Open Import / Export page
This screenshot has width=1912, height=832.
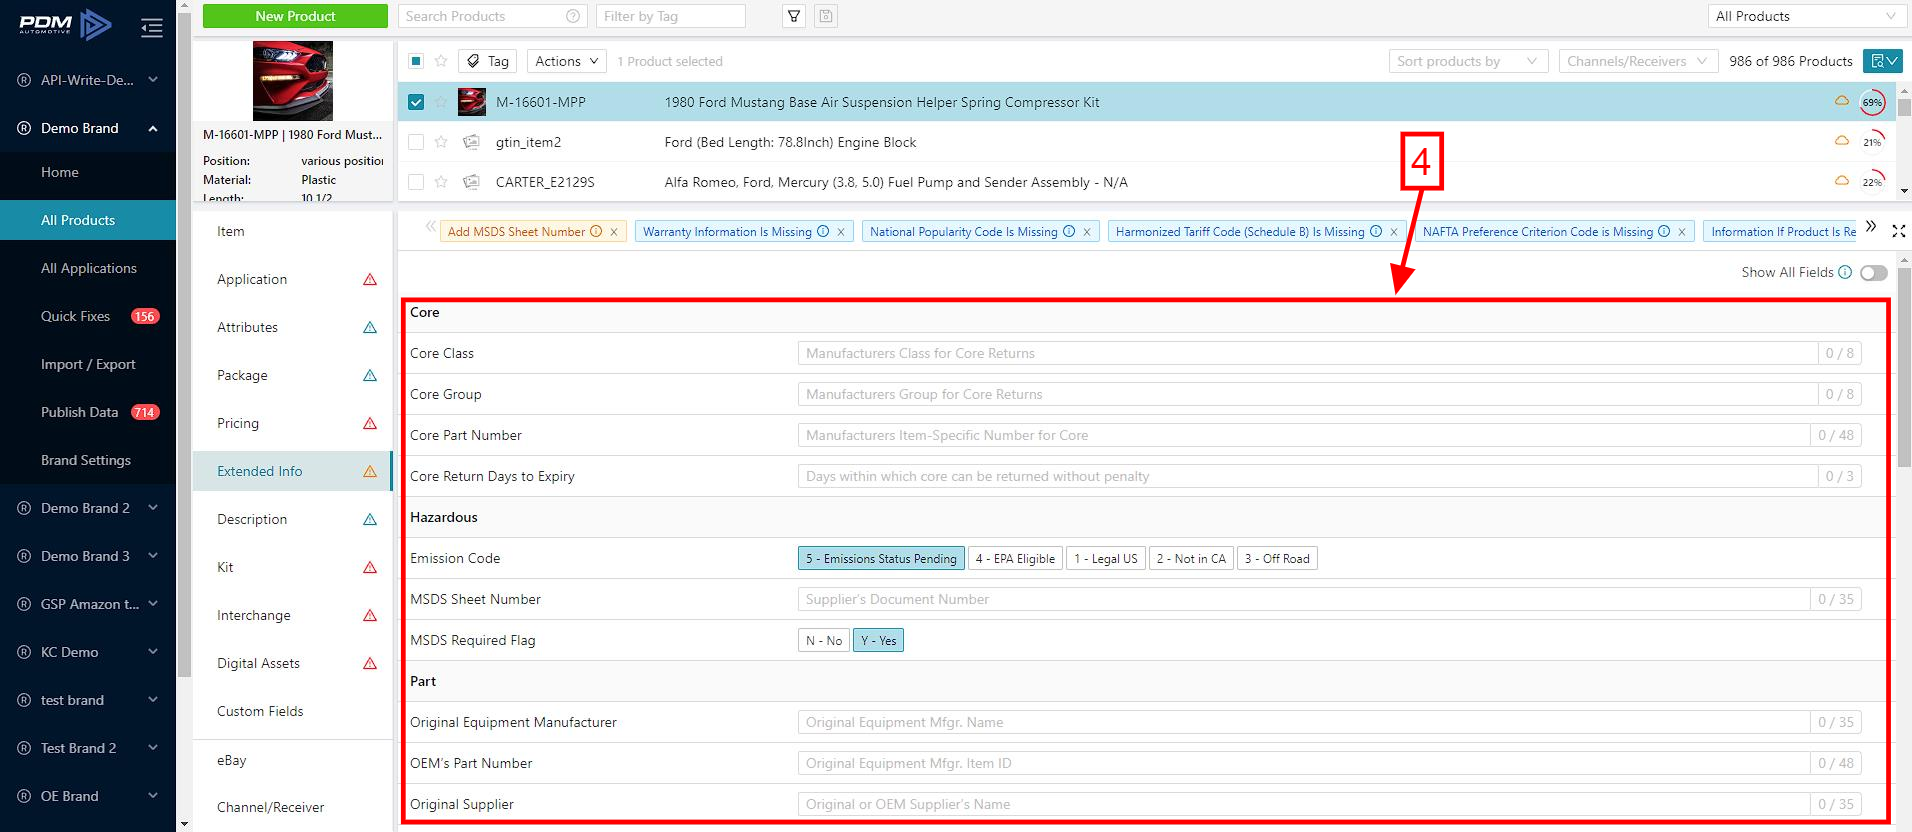click(x=88, y=364)
